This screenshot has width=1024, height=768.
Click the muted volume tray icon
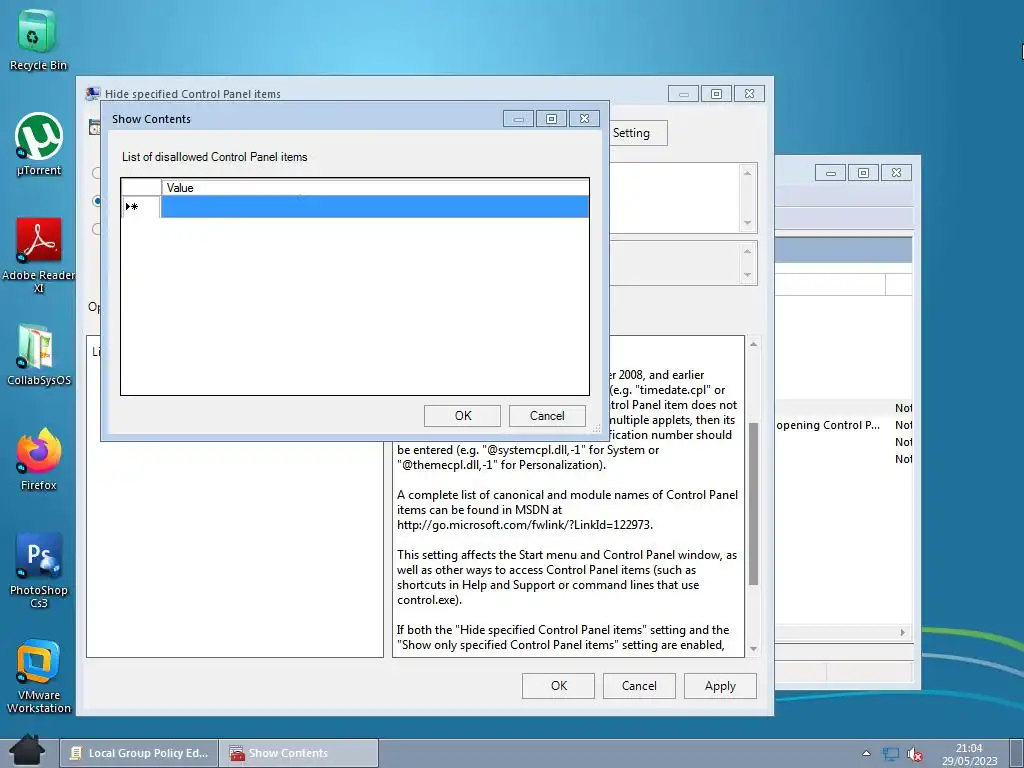tap(914, 754)
